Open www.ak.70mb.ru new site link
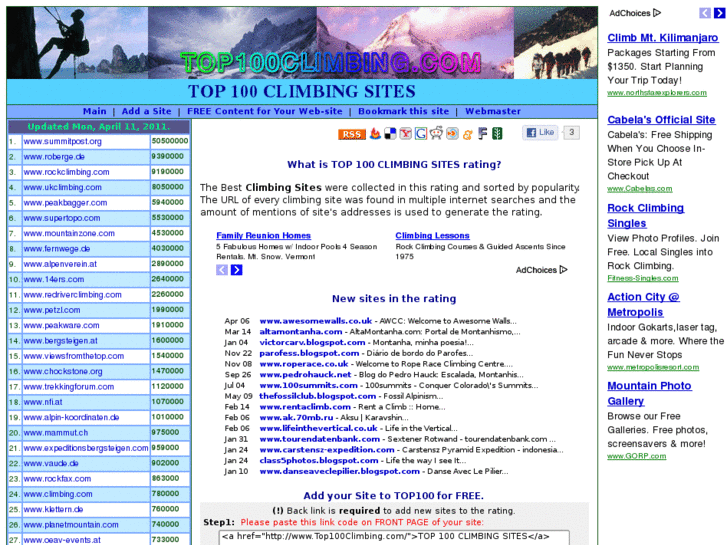 (x=296, y=417)
